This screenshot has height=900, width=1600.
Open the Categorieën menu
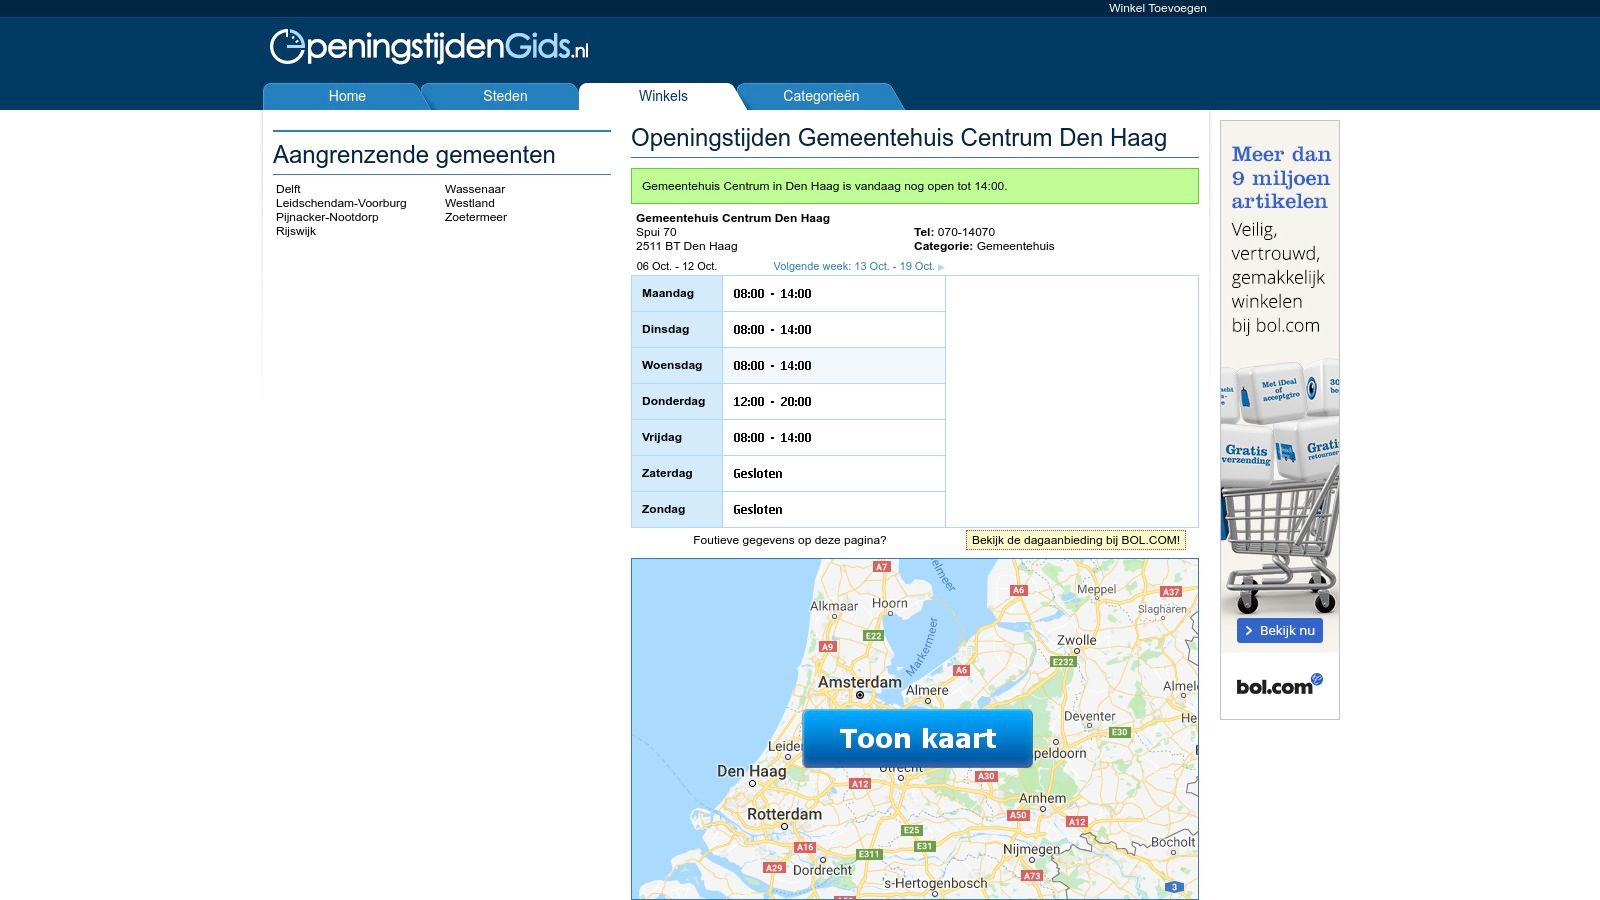click(821, 96)
